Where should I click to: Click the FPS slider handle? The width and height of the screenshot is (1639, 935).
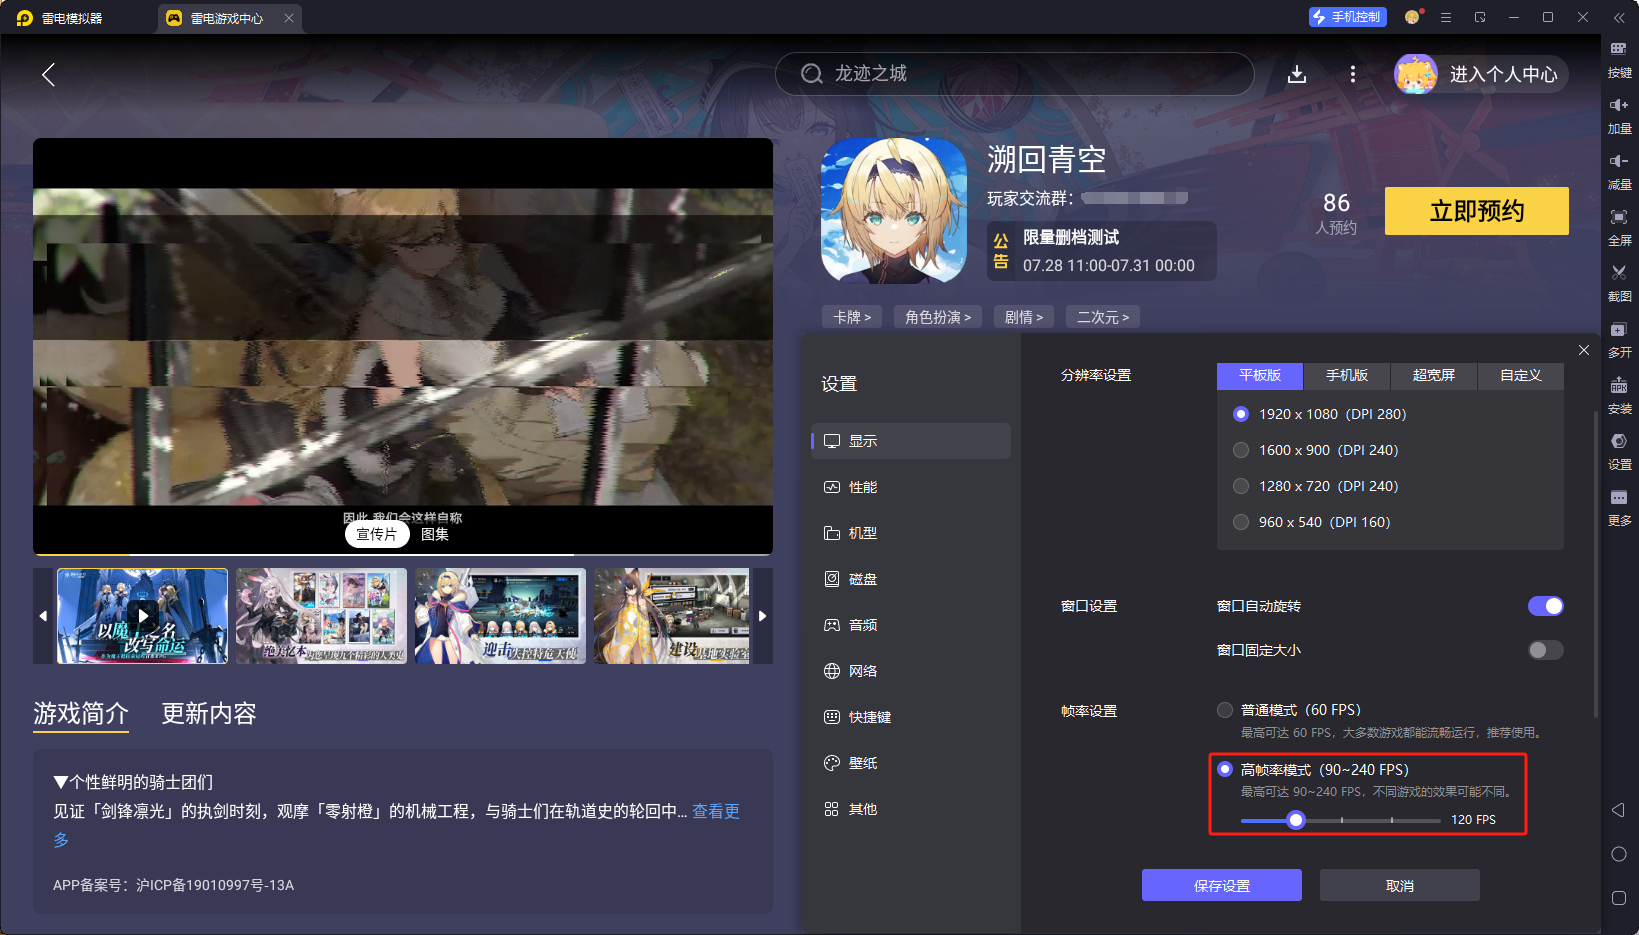pos(1296,820)
